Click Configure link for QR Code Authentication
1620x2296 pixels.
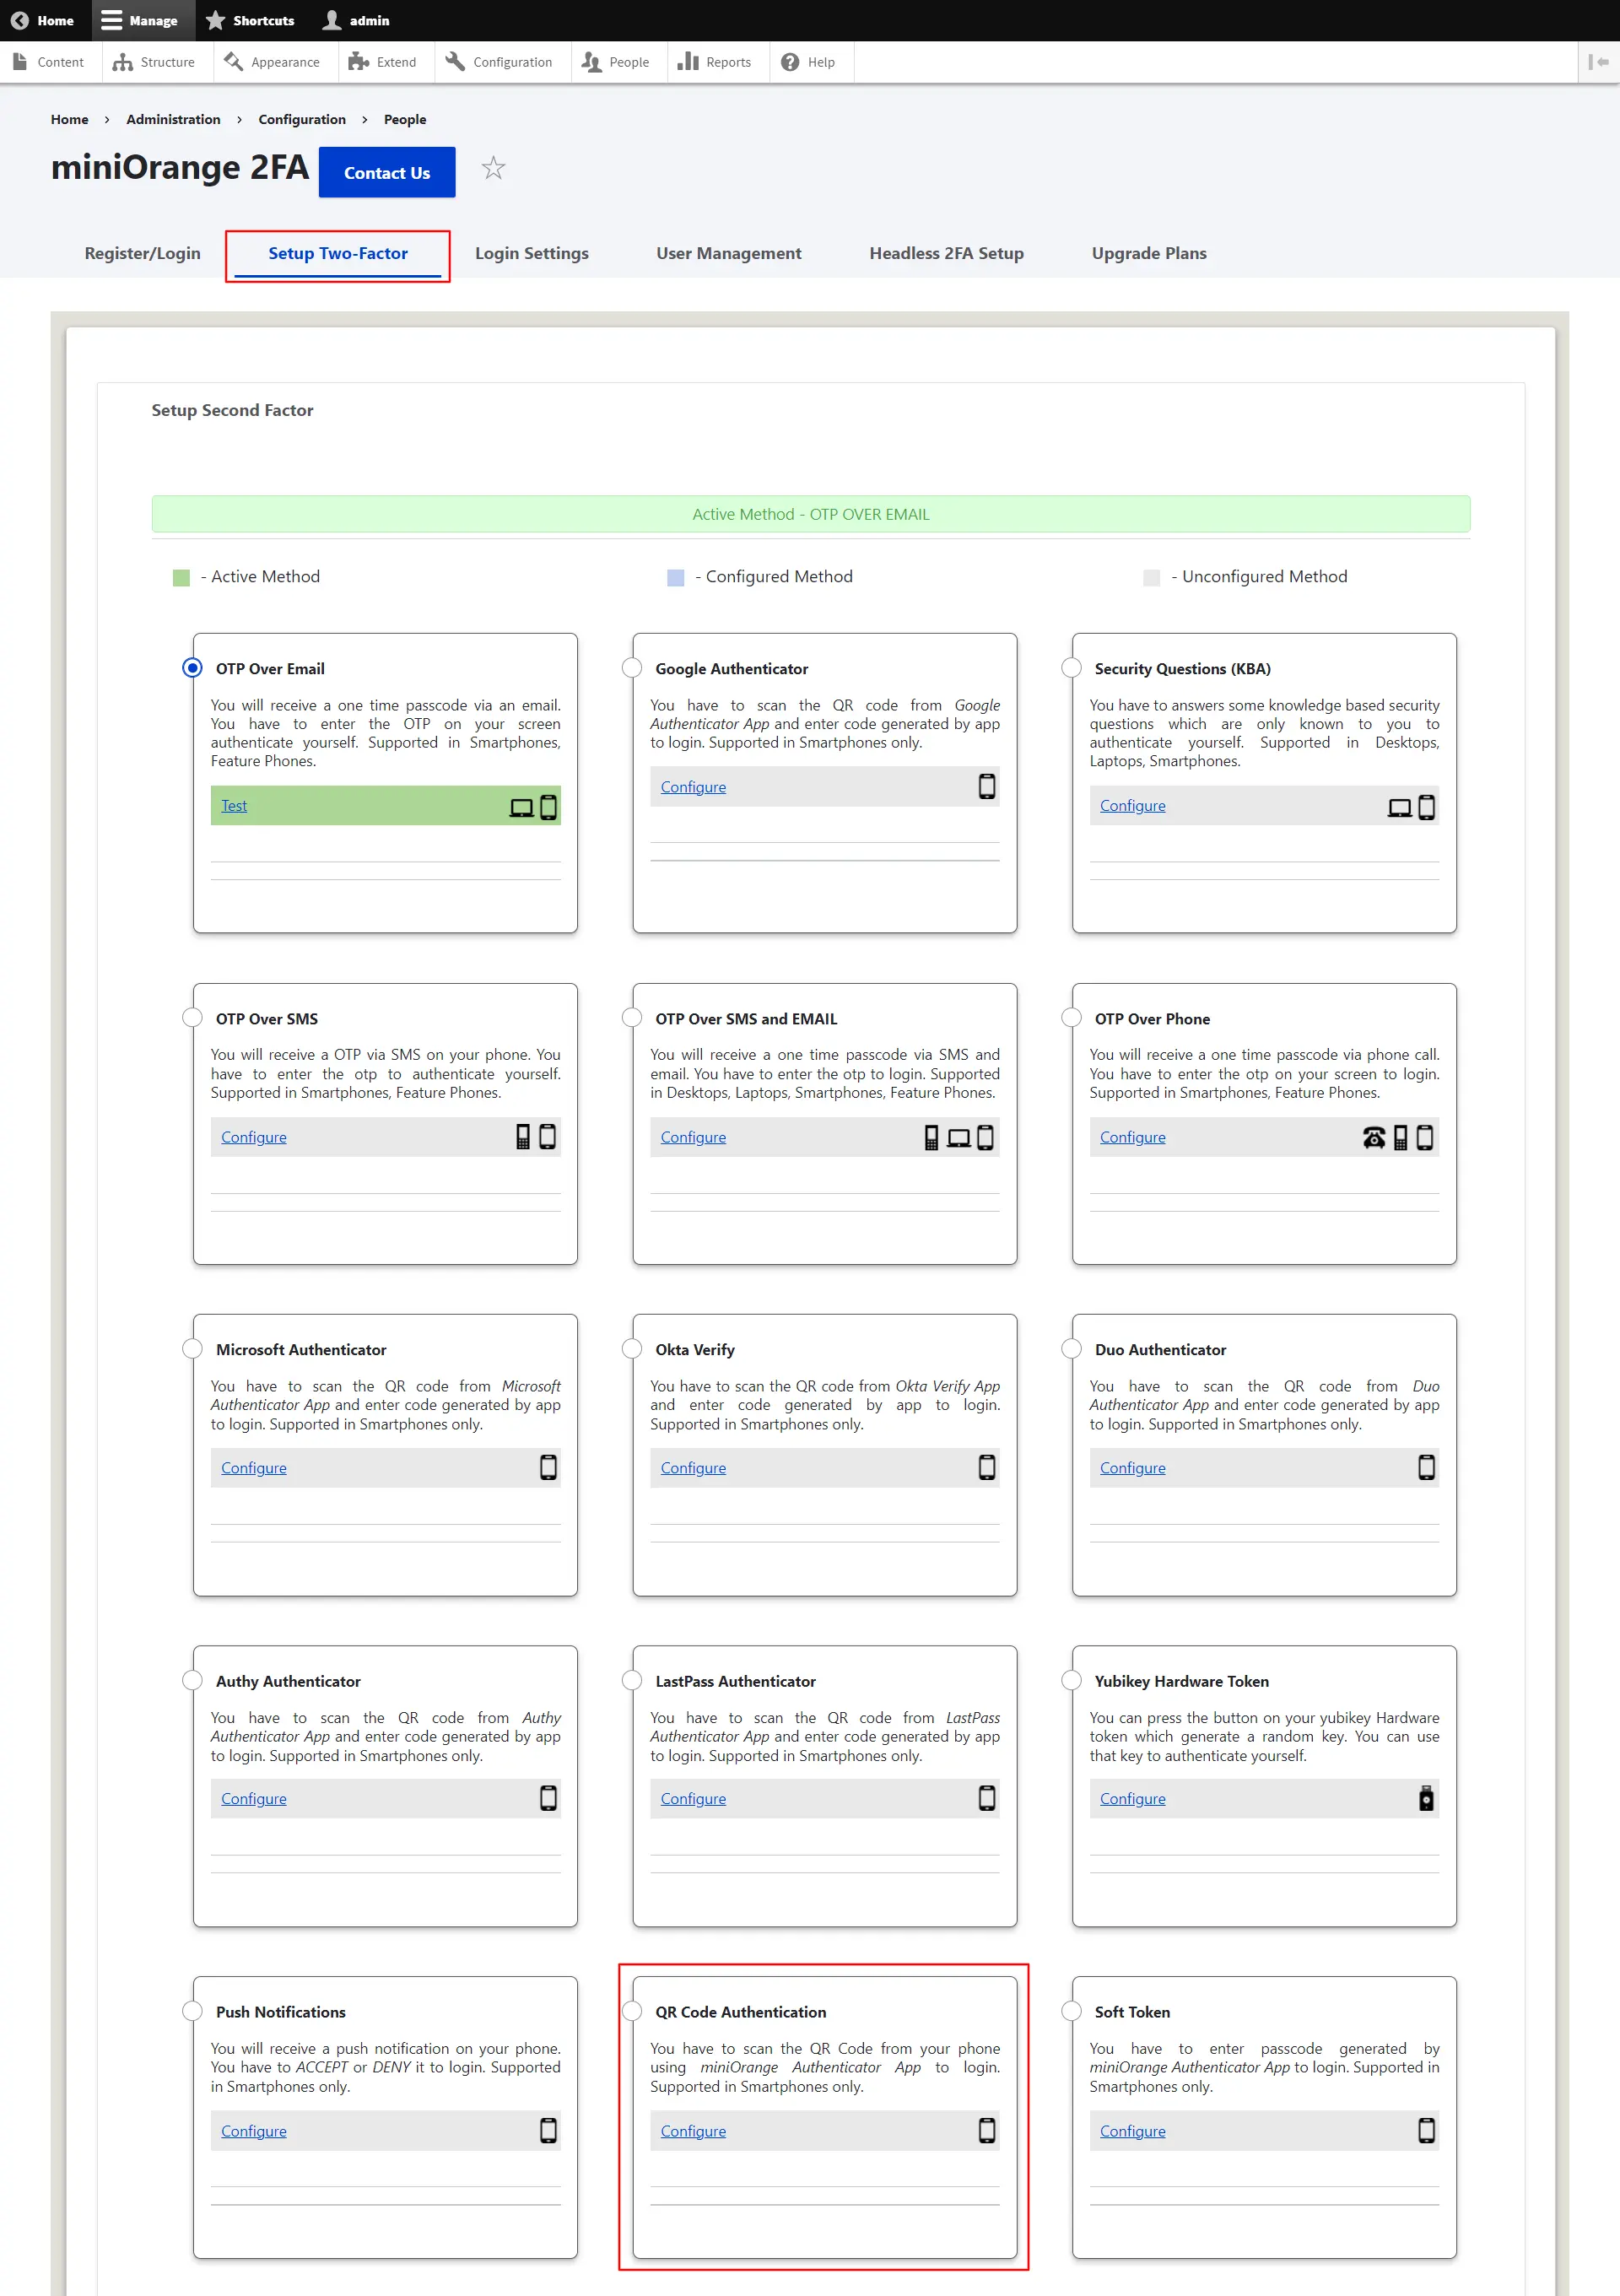[x=693, y=2131]
